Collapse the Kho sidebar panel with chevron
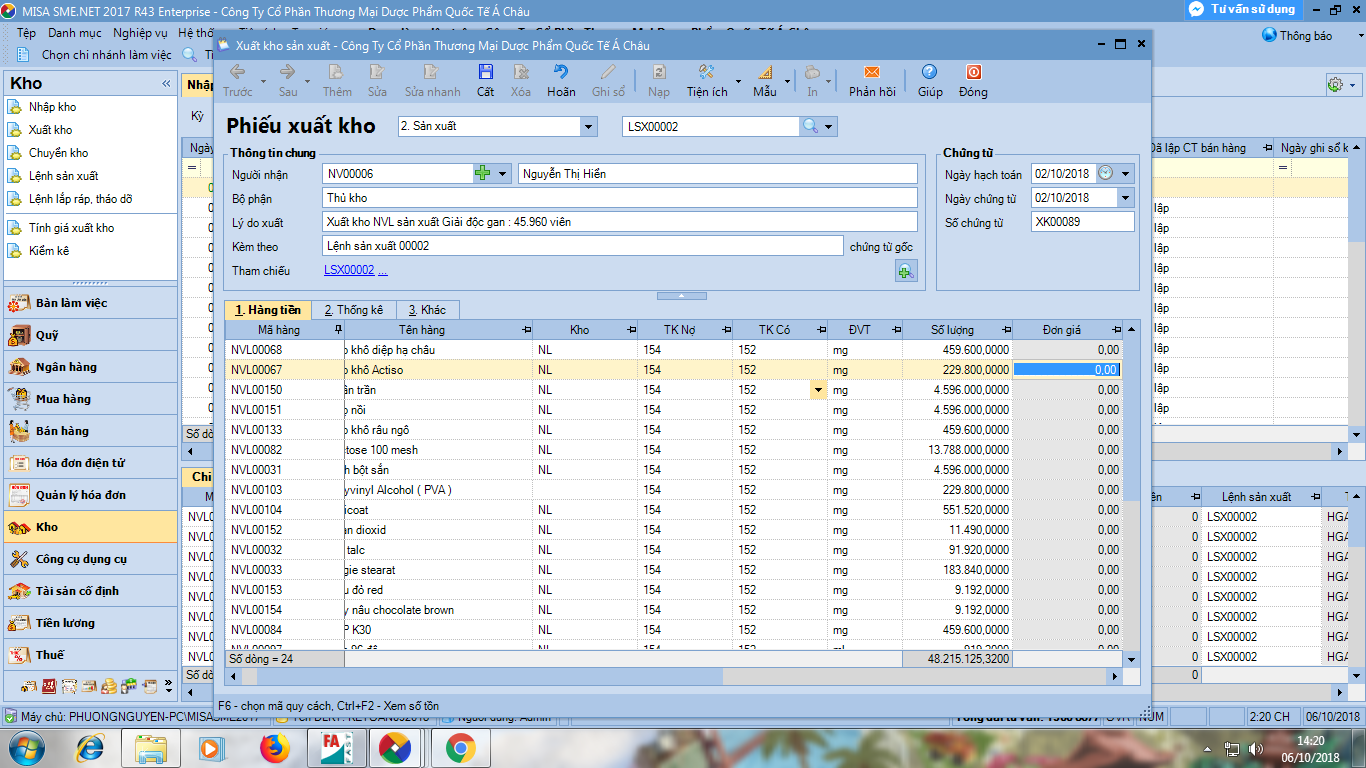Image resolution: width=1366 pixels, height=768 pixels. pyautogui.click(x=166, y=84)
